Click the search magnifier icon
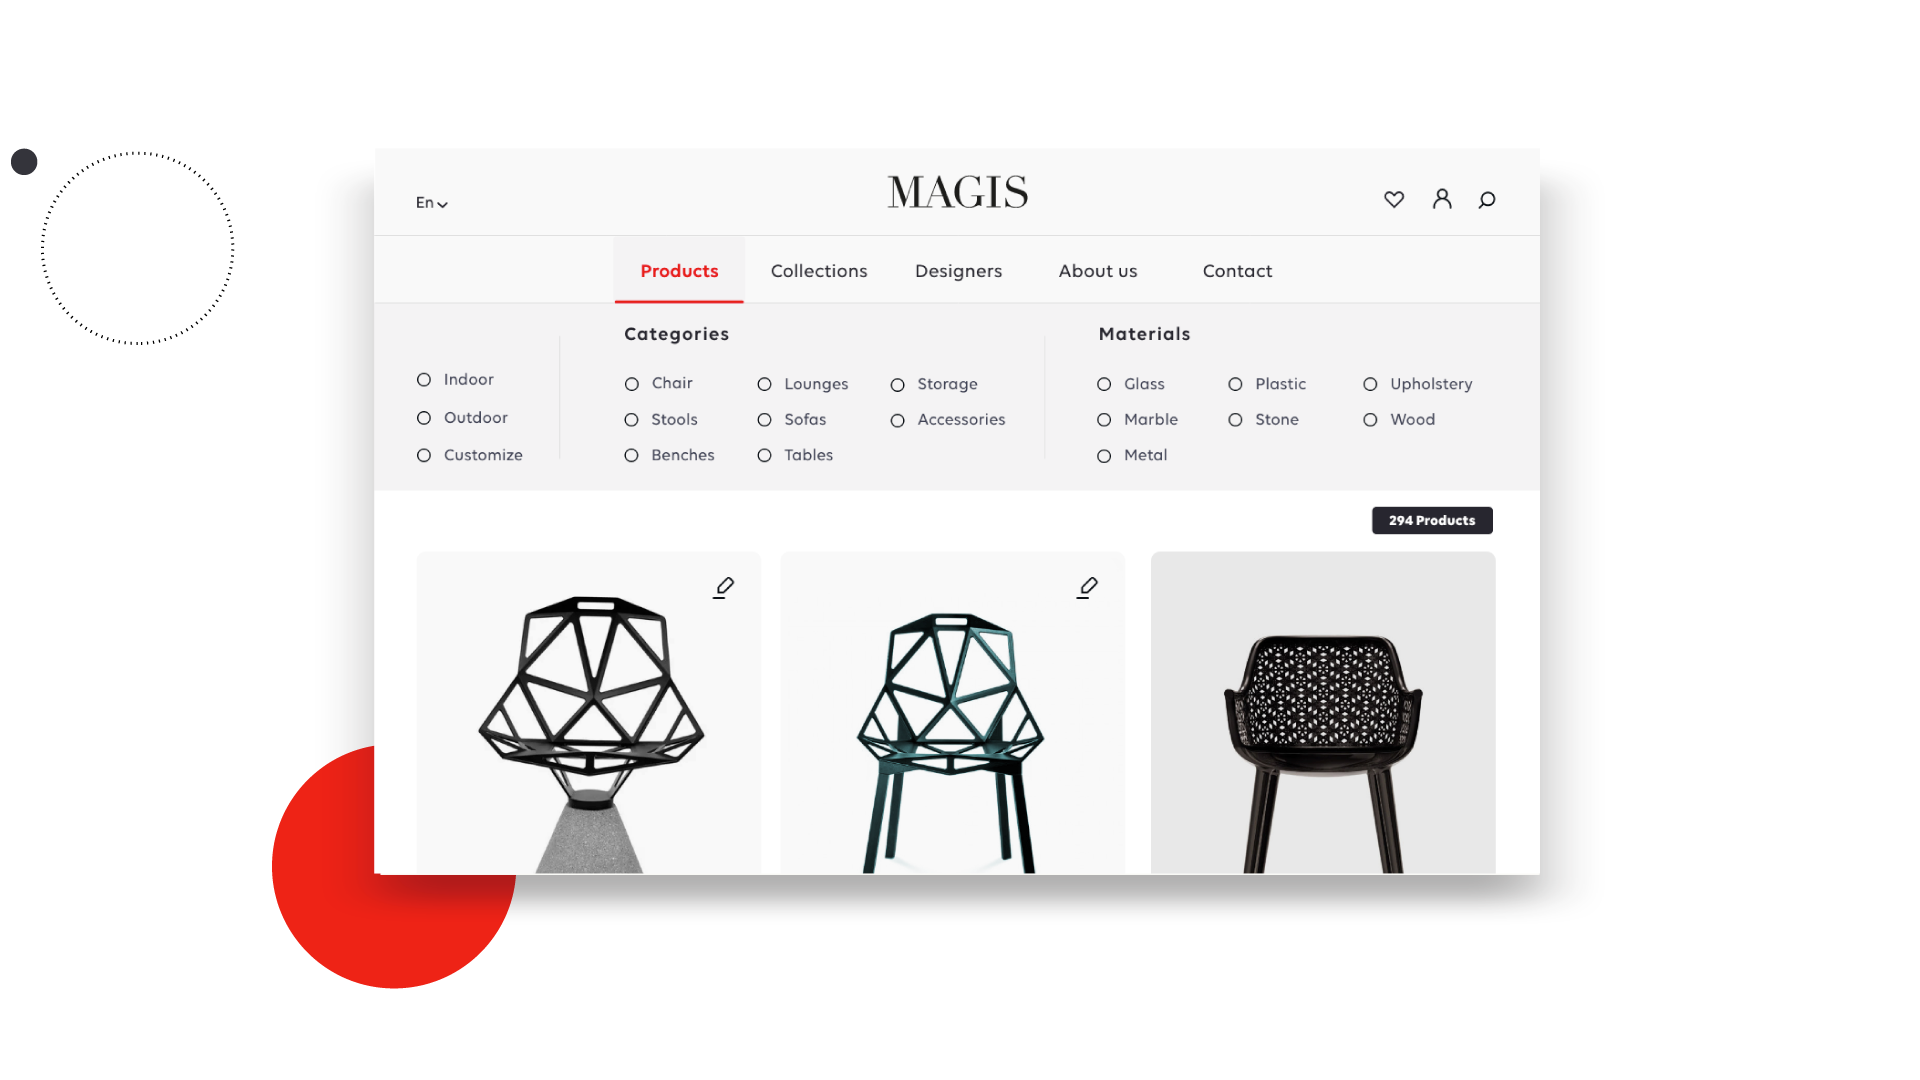This screenshot has height=1080, width=1920. click(1486, 199)
